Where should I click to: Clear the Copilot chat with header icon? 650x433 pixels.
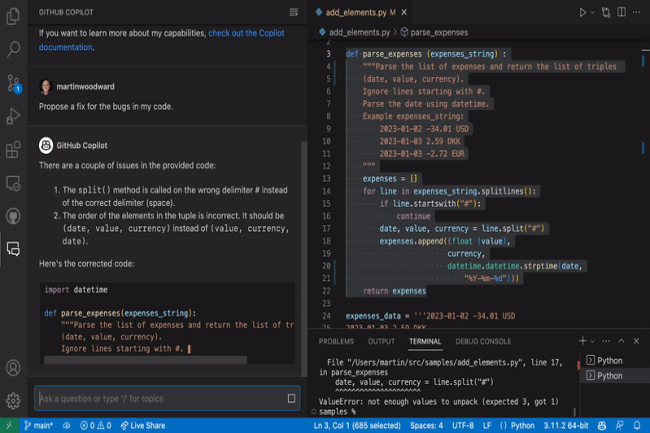click(293, 12)
